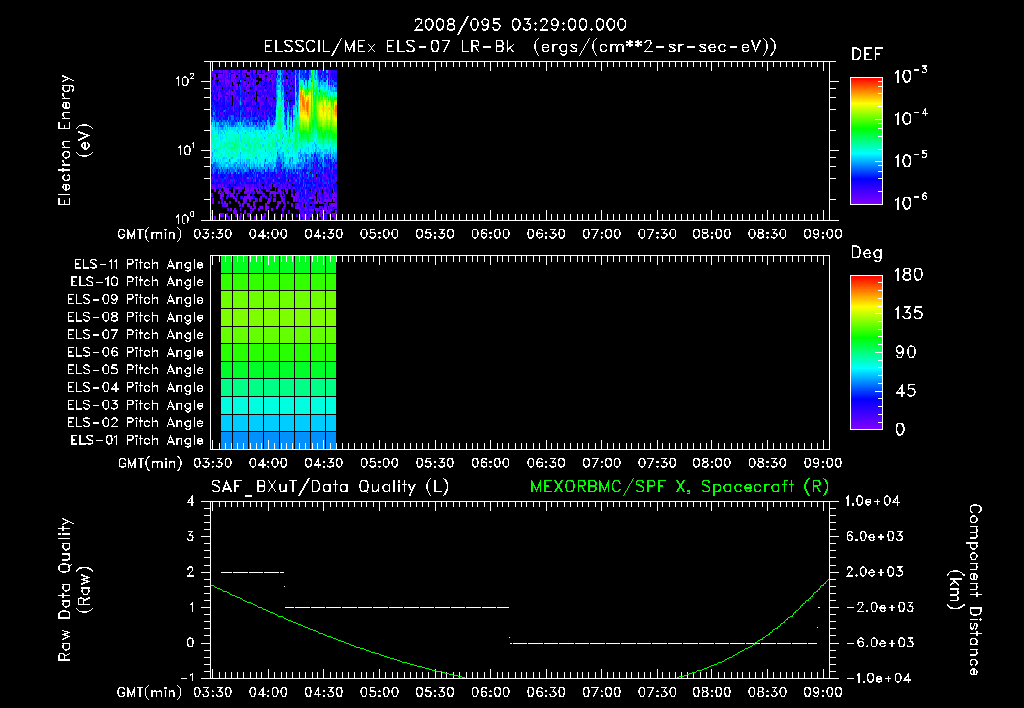Click the Raw Data Quality (Raw) axis label
The height and width of the screenshot is (708, 1024).
pos(74,590)
